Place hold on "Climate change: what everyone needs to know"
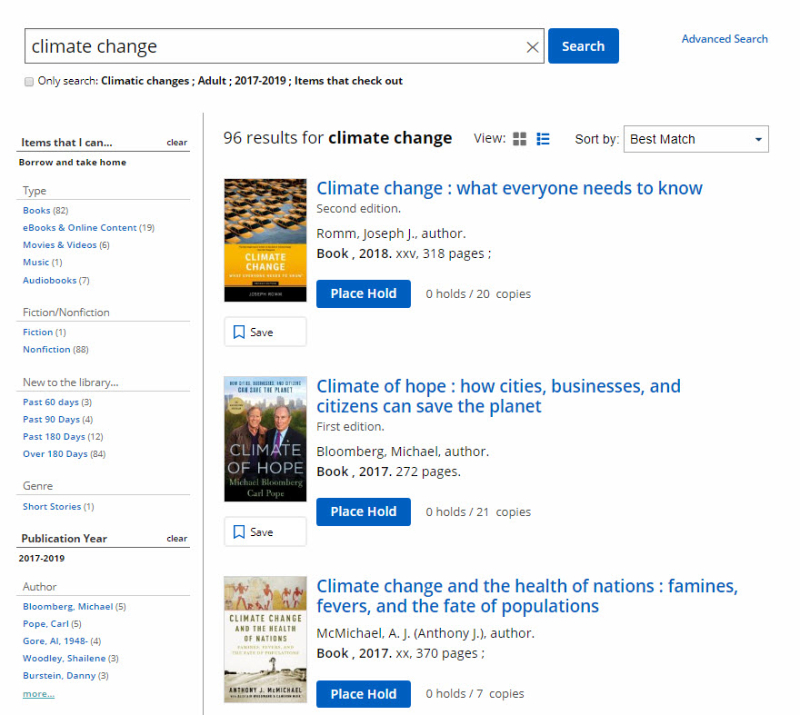800x715 pixels. (363, 293)
